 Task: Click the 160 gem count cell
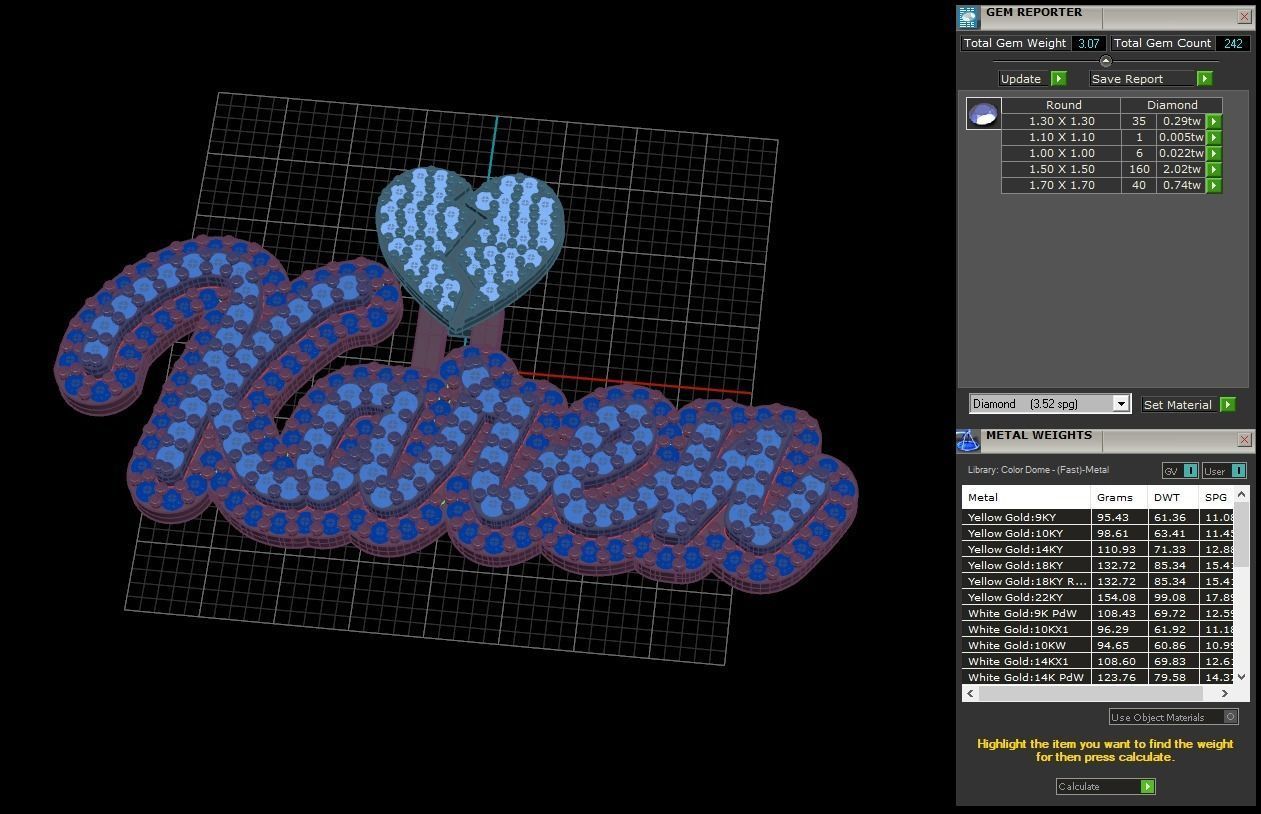[x=1139, y=169]
